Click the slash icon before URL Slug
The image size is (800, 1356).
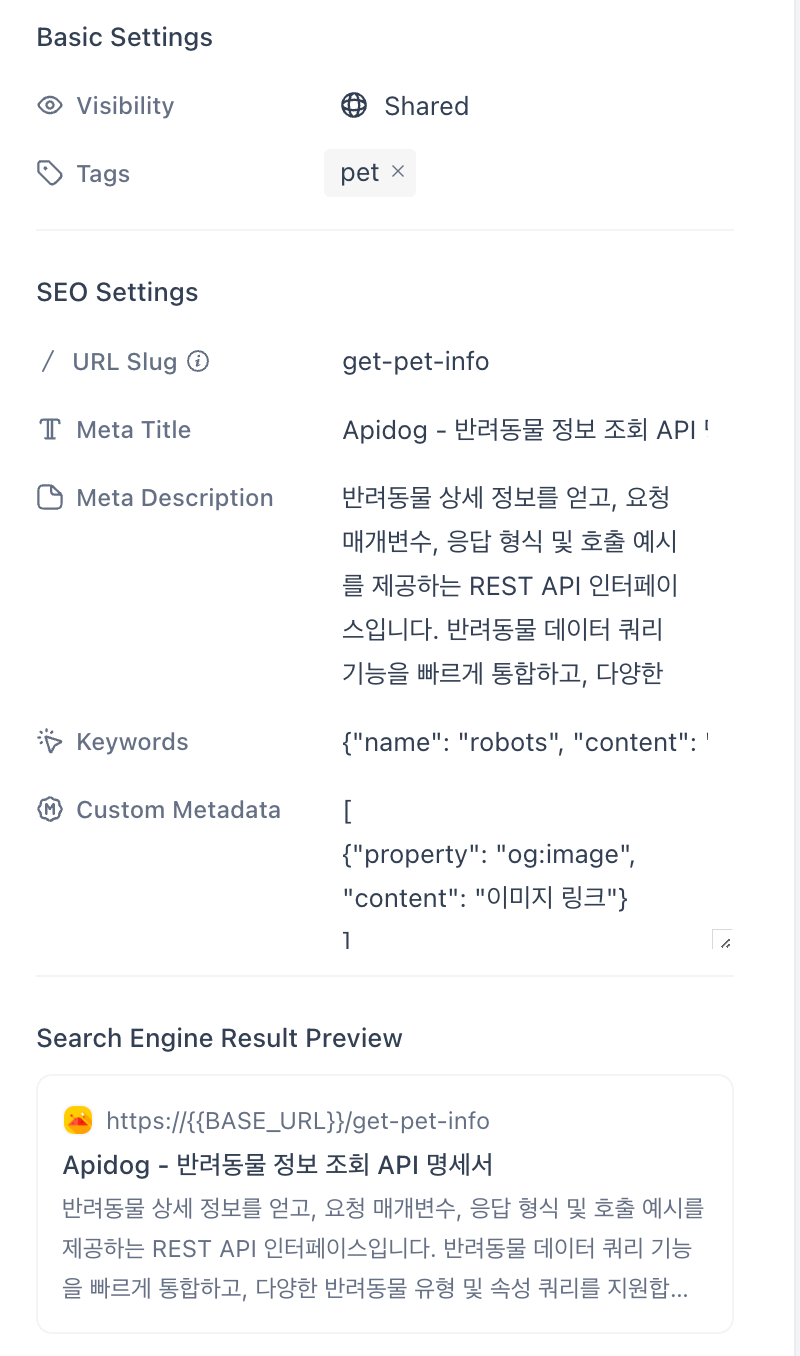pyautogui.click(x=48, y=362)
